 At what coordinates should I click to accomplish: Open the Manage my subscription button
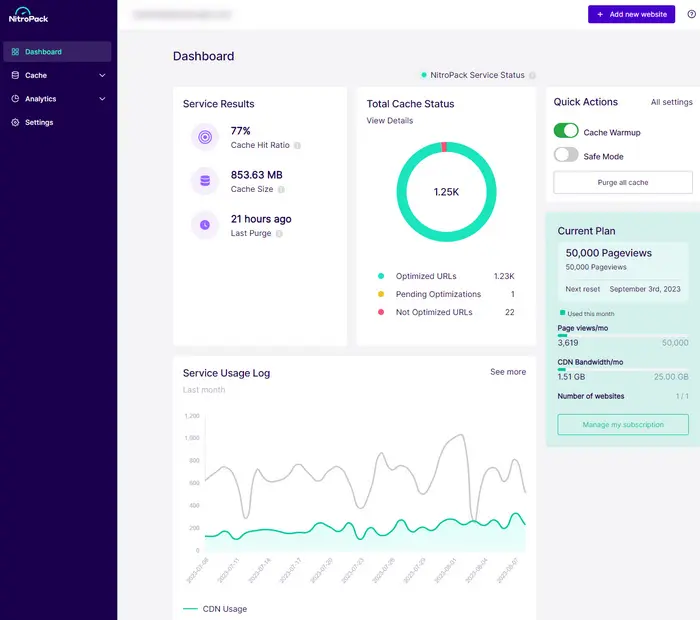pyautogui.click(x=623, y=425)
